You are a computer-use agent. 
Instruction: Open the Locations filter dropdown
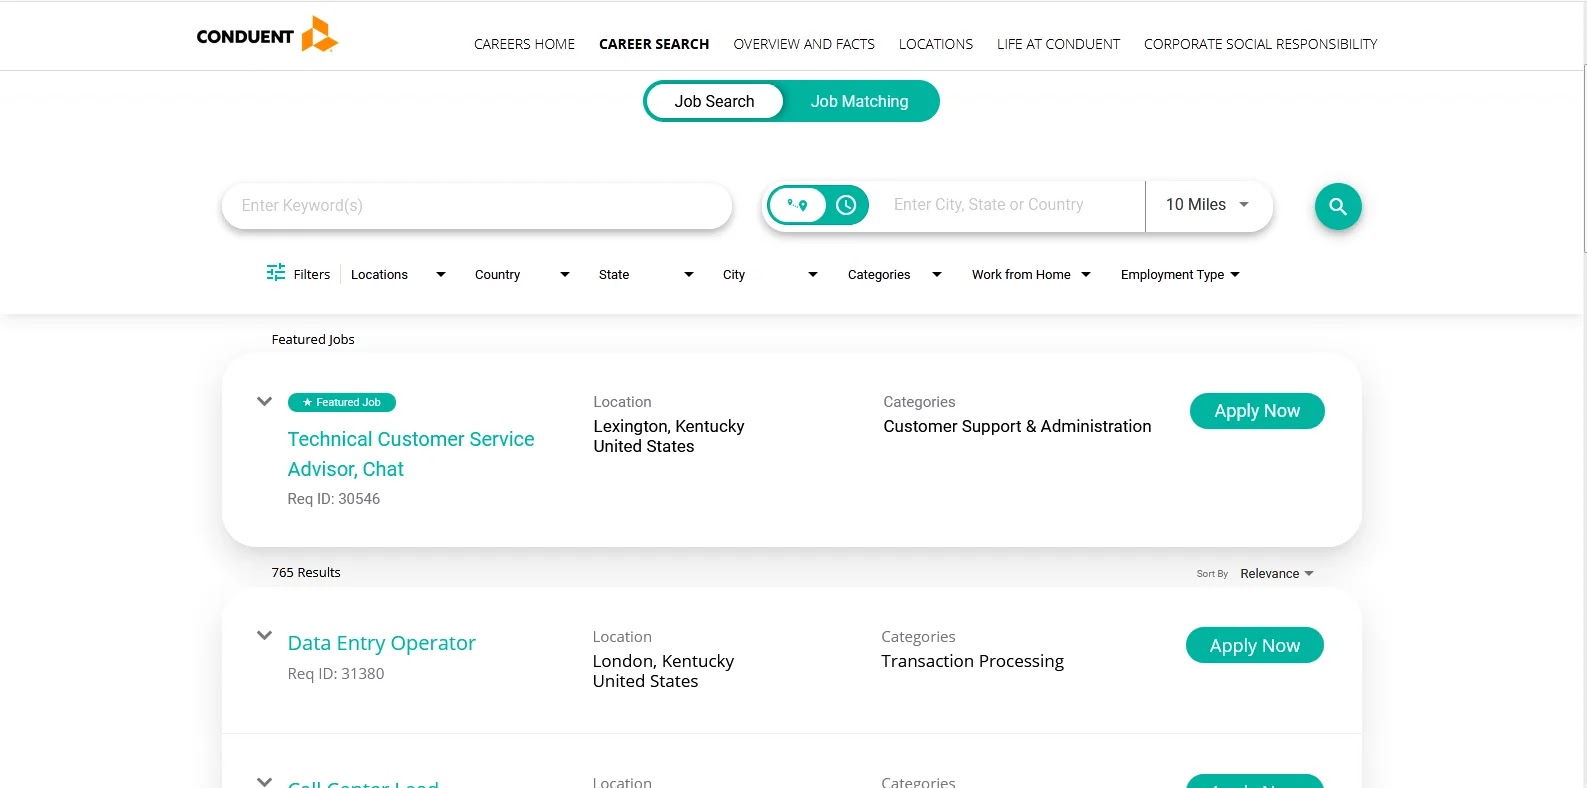398,275
